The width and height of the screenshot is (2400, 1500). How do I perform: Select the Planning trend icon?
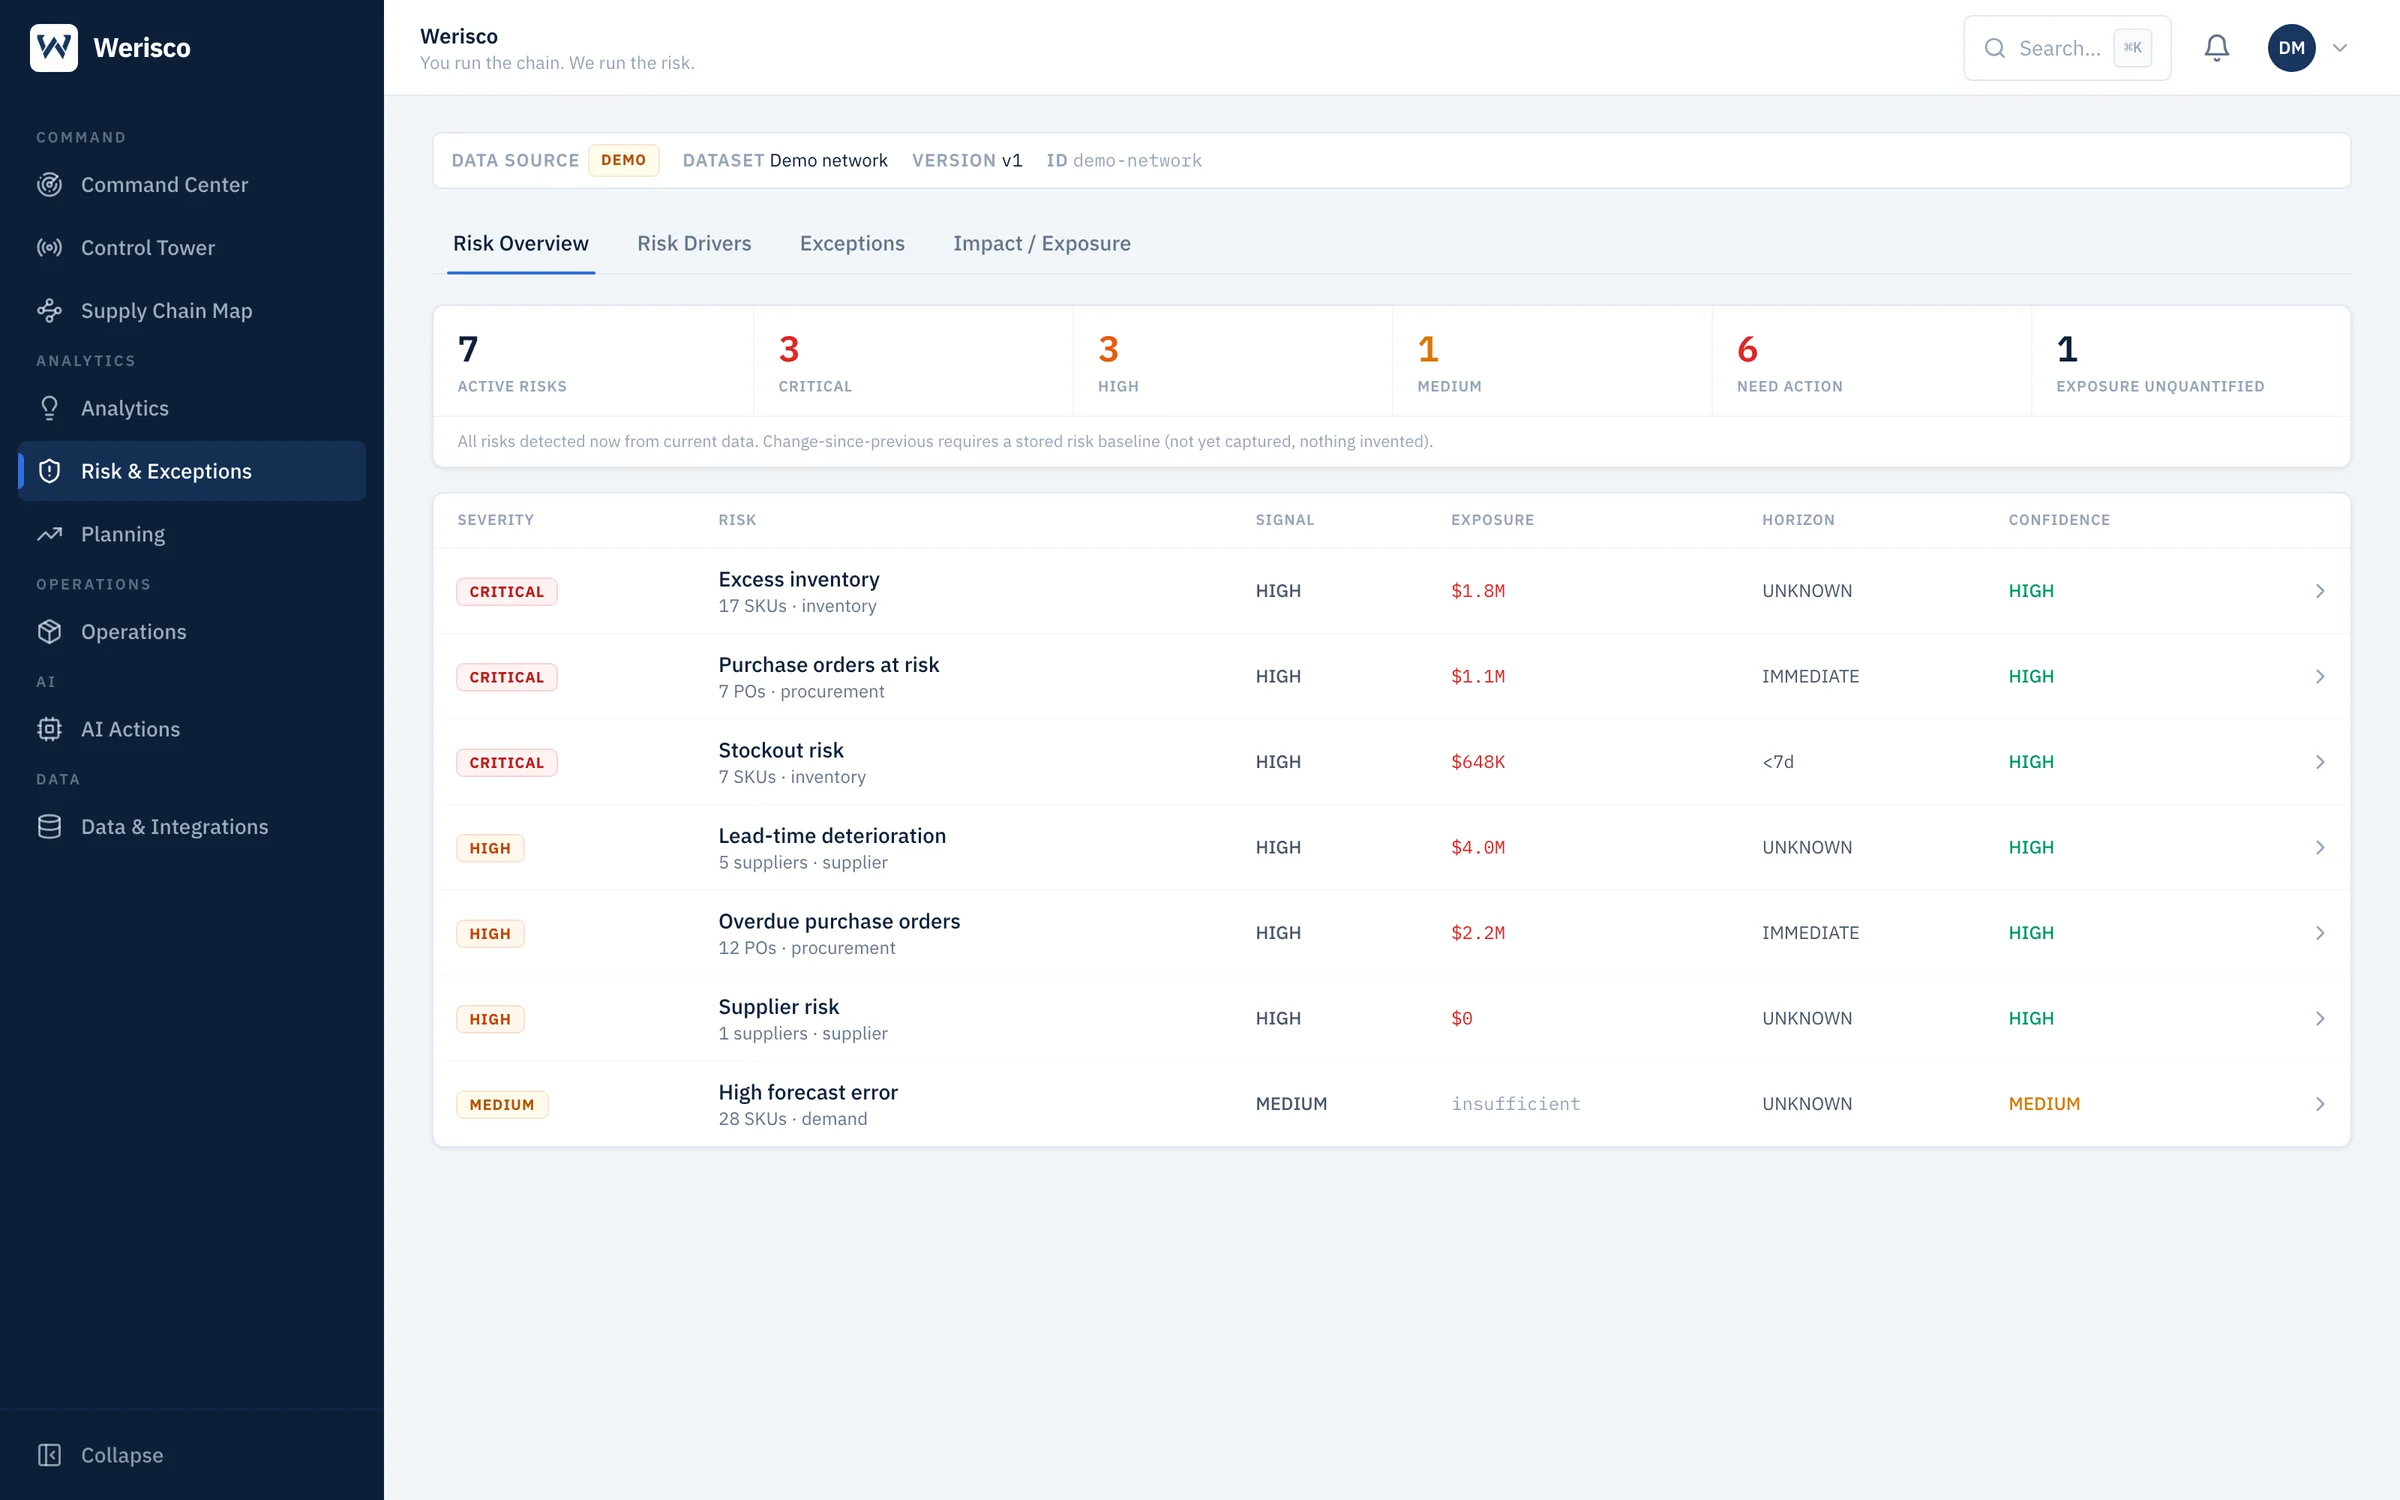tap(49, 534)
